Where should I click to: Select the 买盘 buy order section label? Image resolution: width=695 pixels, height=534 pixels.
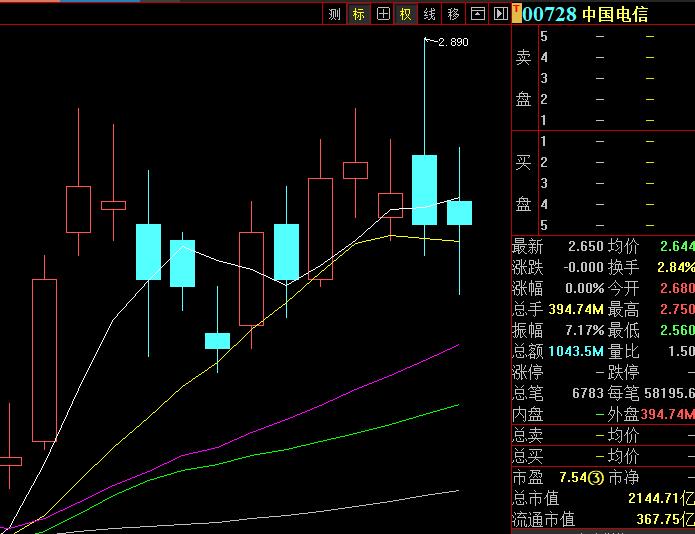[x=524, y=183]
